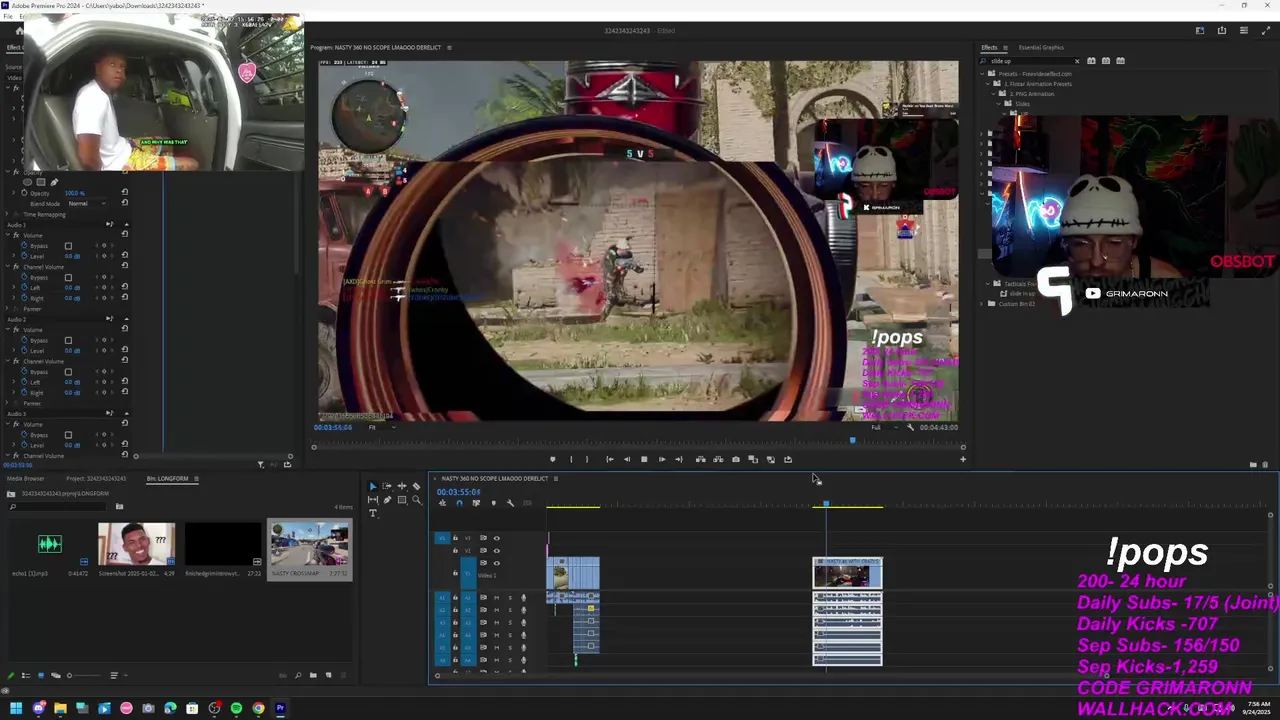Click the Find icon in project panel
Viewport: 1280px width, 720px height.
coord(298,675)
